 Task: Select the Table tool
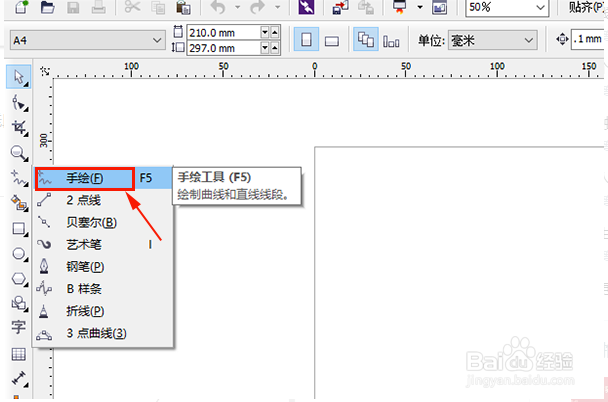point(18,354)
